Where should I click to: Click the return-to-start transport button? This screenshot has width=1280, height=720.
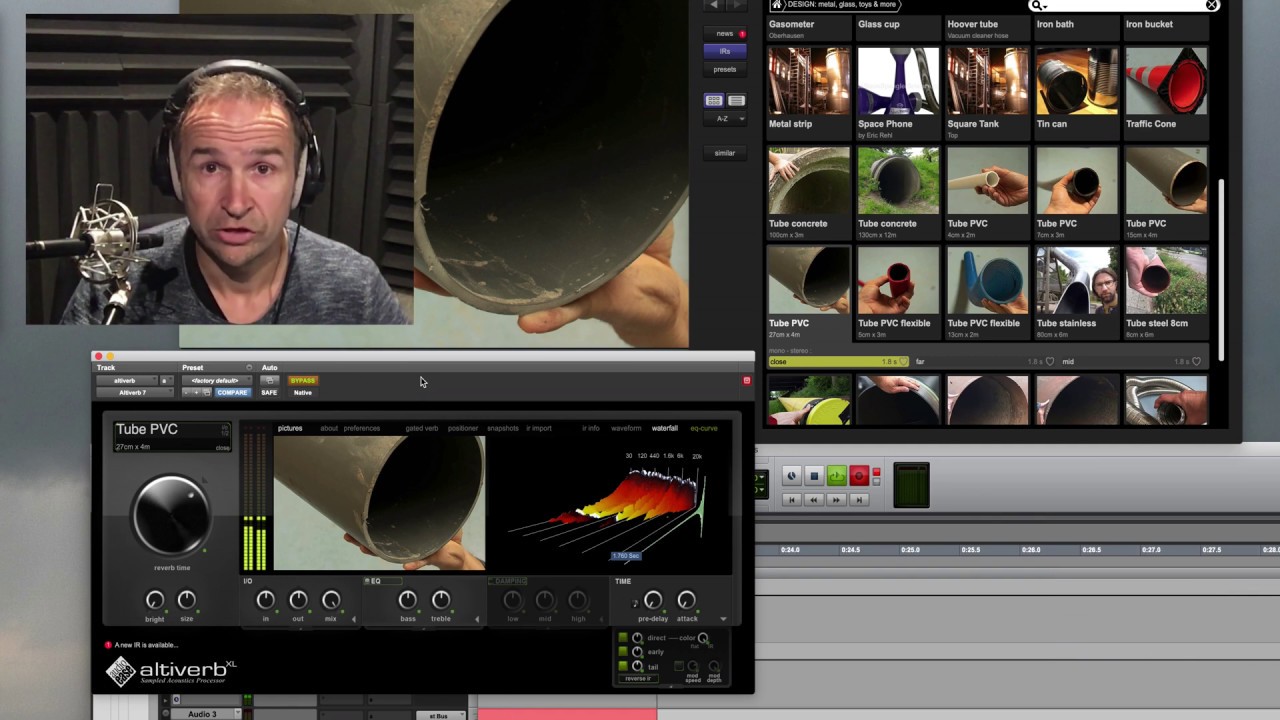click(792, 499)
